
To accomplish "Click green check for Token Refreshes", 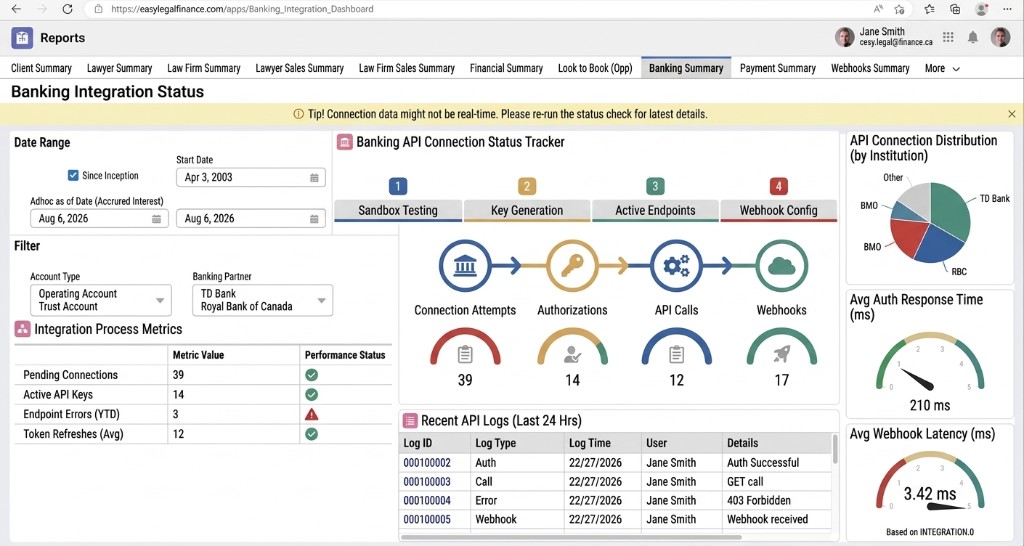I will 312,434.
